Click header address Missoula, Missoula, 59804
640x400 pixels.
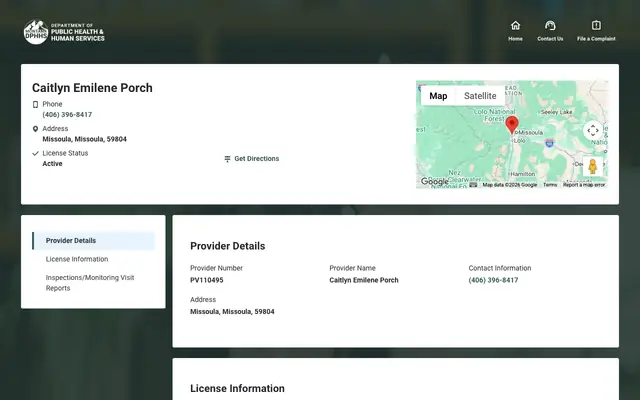click(84, 139)
